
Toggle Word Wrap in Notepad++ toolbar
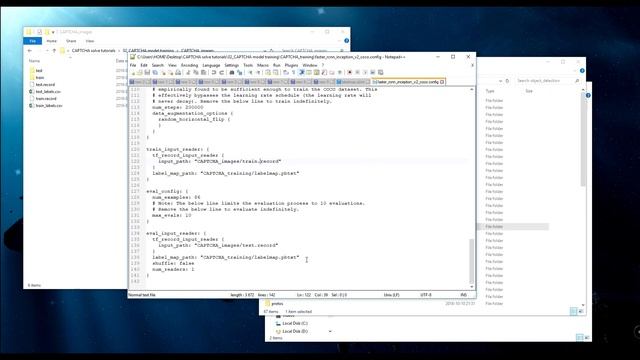tap(286, 72)
